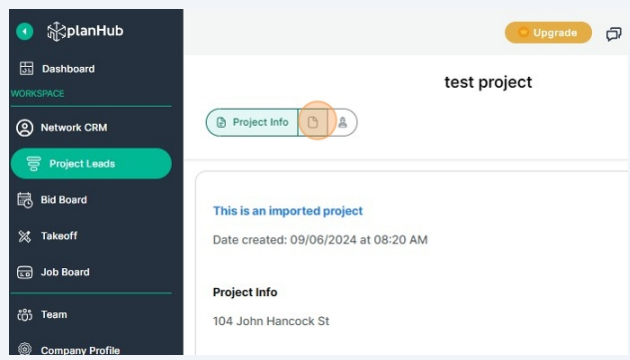
Task: Open the Dashboard icon in sidebar
Action: click(x=27, y=69)
